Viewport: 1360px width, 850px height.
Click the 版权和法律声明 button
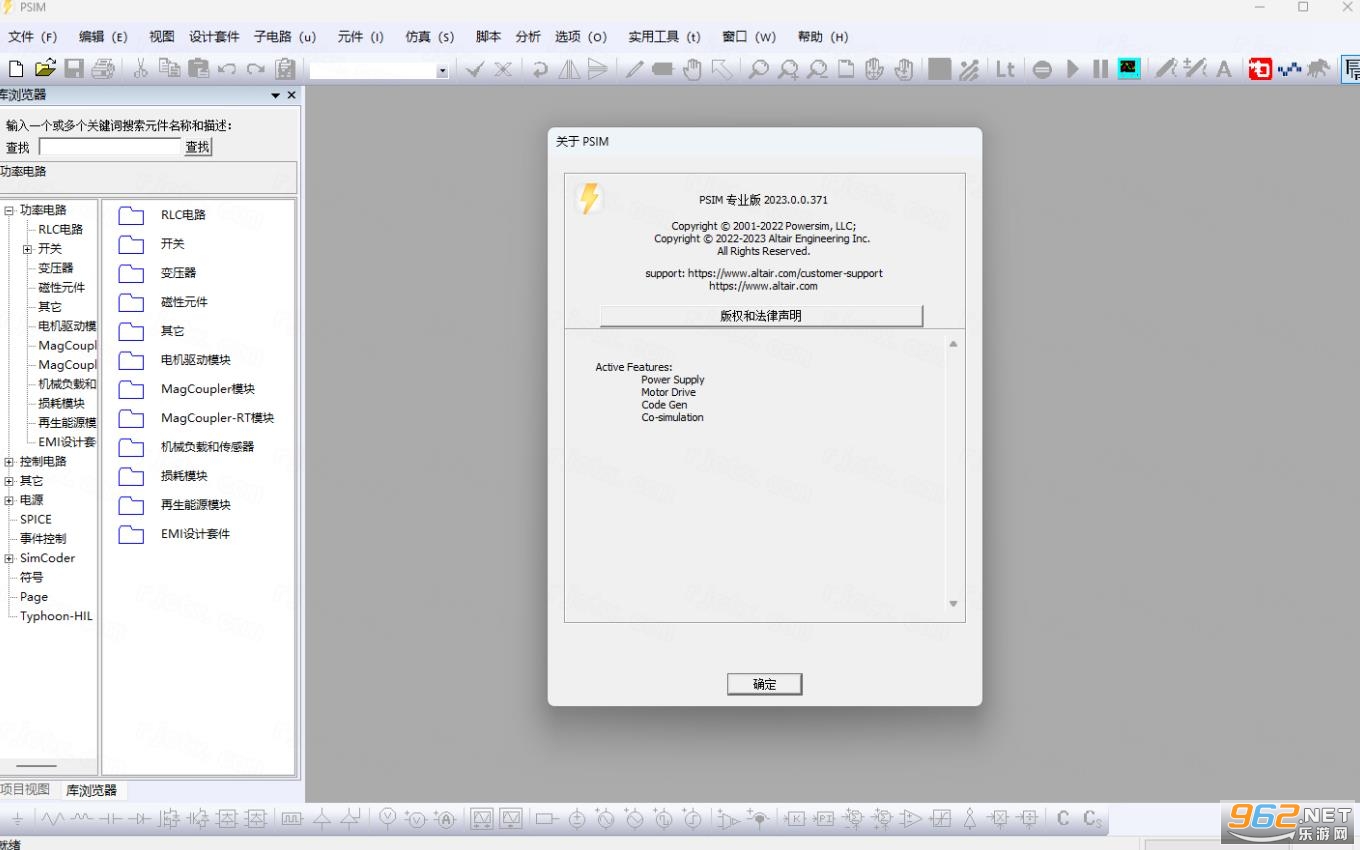click(761, 316)
